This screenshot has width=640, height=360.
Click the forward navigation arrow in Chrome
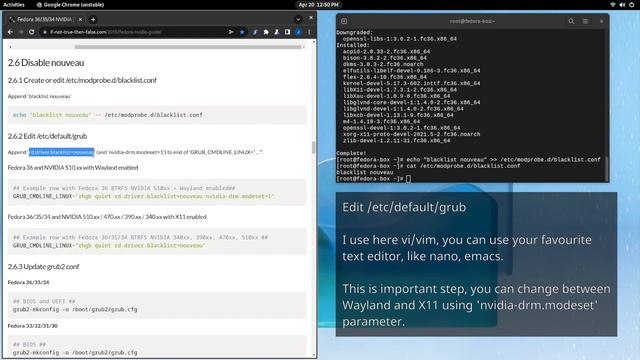pos(21,32)
